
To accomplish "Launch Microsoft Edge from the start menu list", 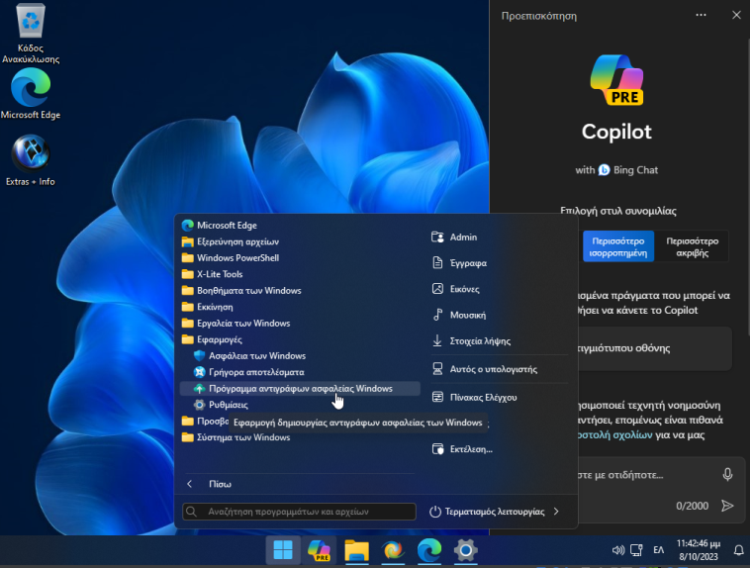I will pyautogui.click(x=220, y=225).
